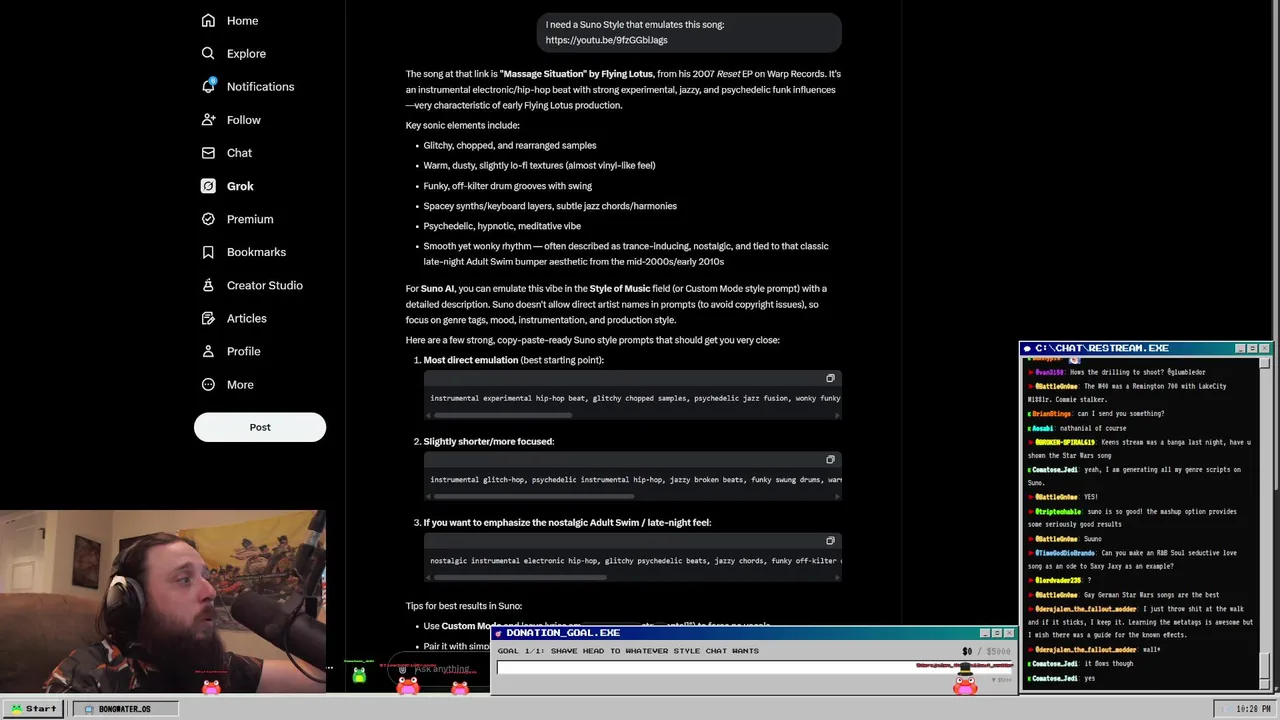Open Chat from sidebar
The image size is (1280, 720).
(227, 152)
